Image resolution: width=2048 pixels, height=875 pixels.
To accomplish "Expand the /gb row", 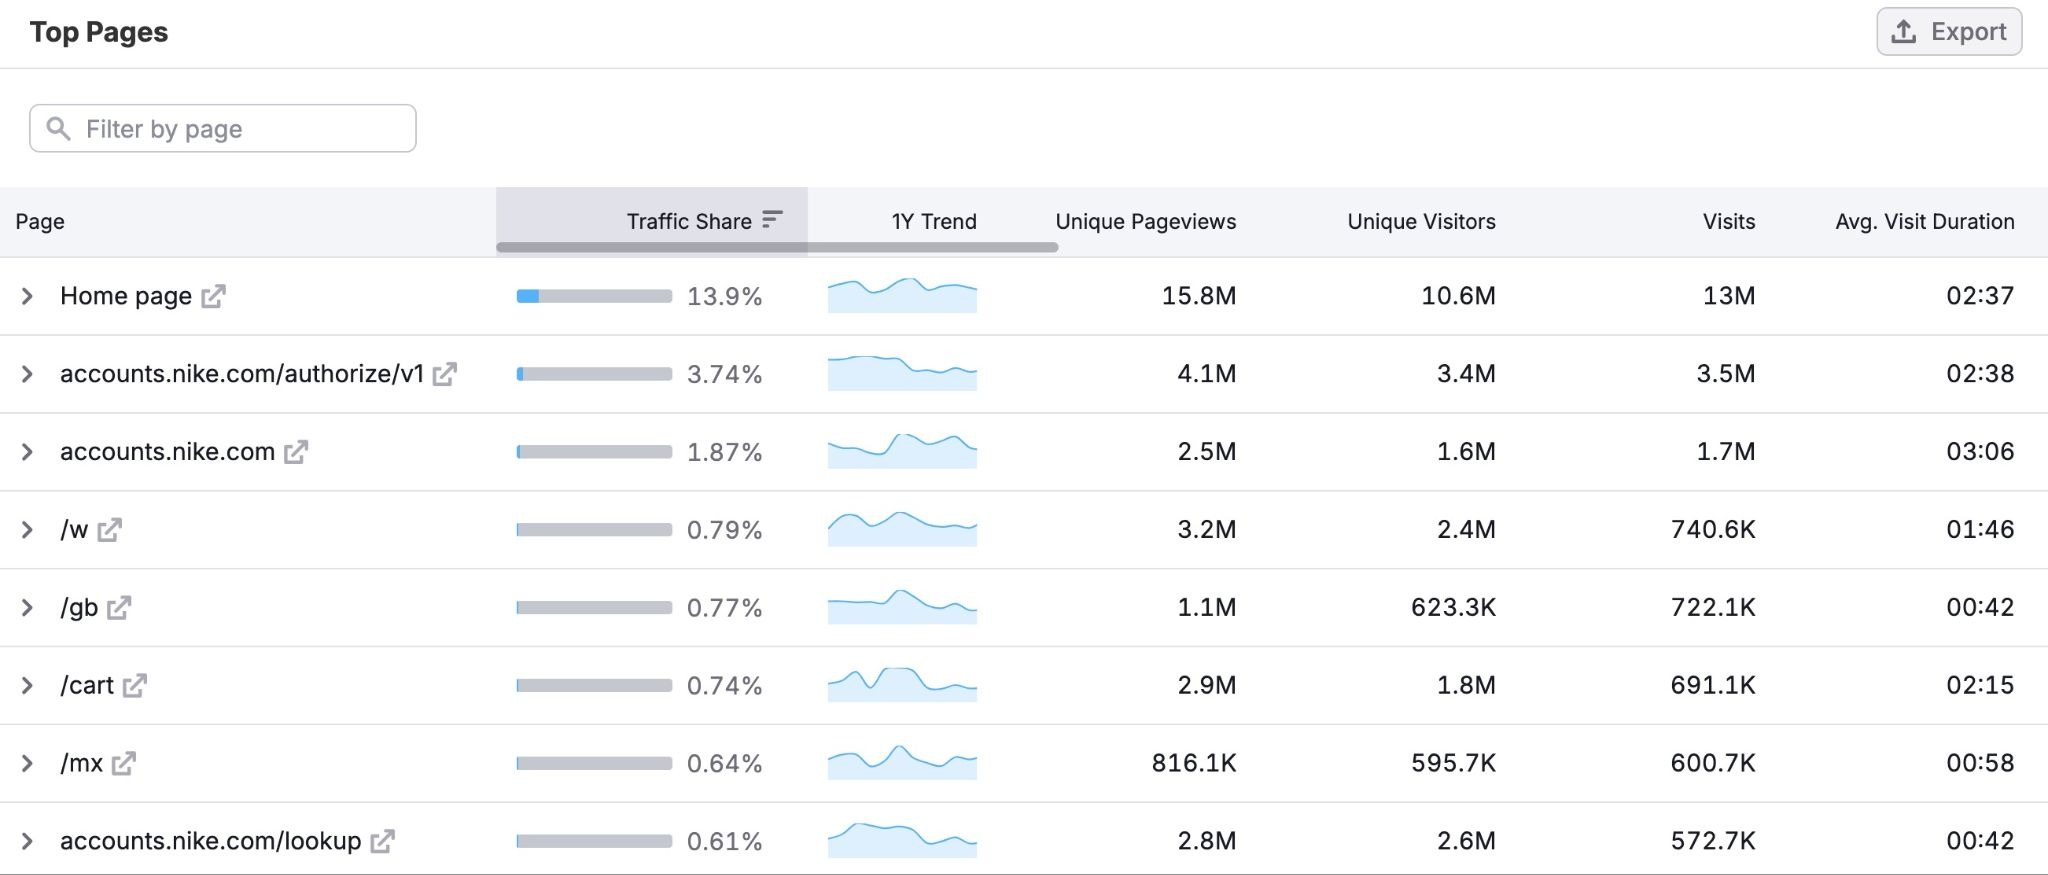I will pyautogui.click(x=28, y=608).
